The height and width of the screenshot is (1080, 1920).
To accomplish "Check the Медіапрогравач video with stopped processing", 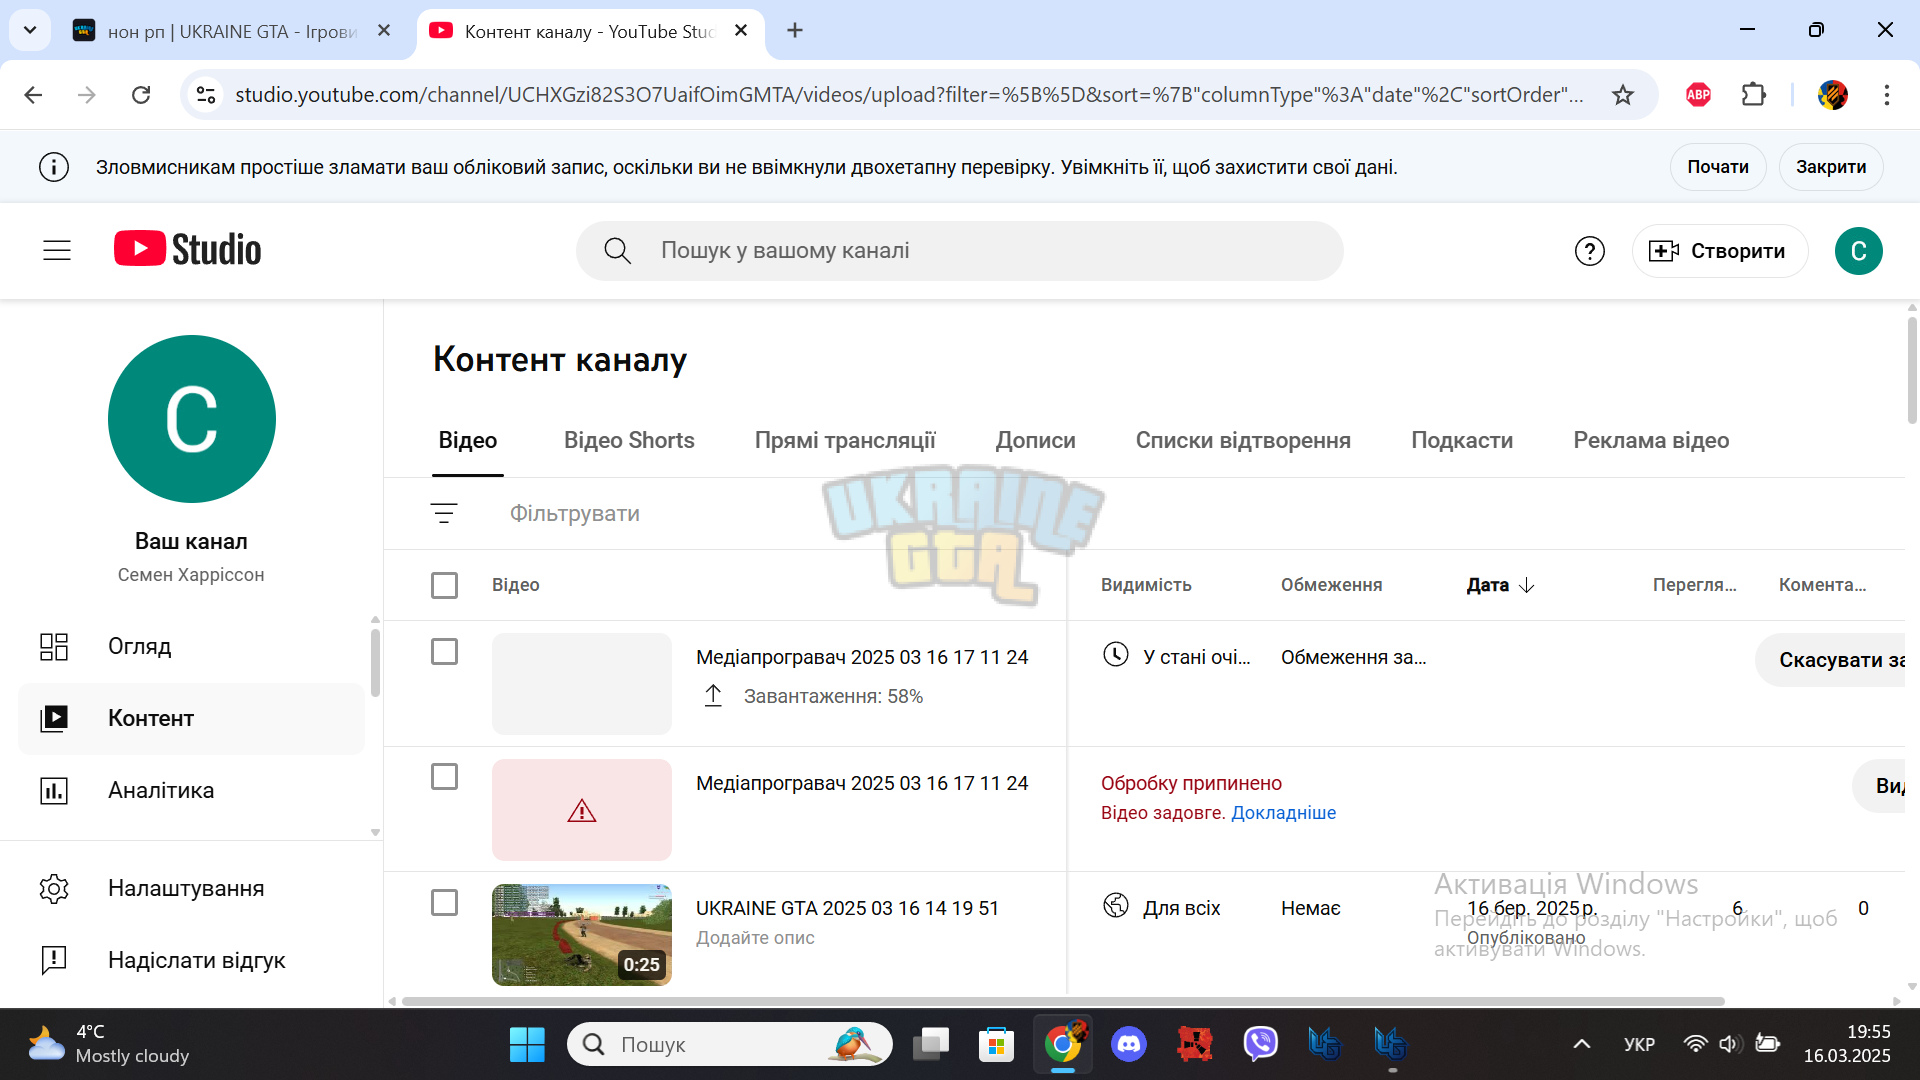I will click(x=444, y=777).
